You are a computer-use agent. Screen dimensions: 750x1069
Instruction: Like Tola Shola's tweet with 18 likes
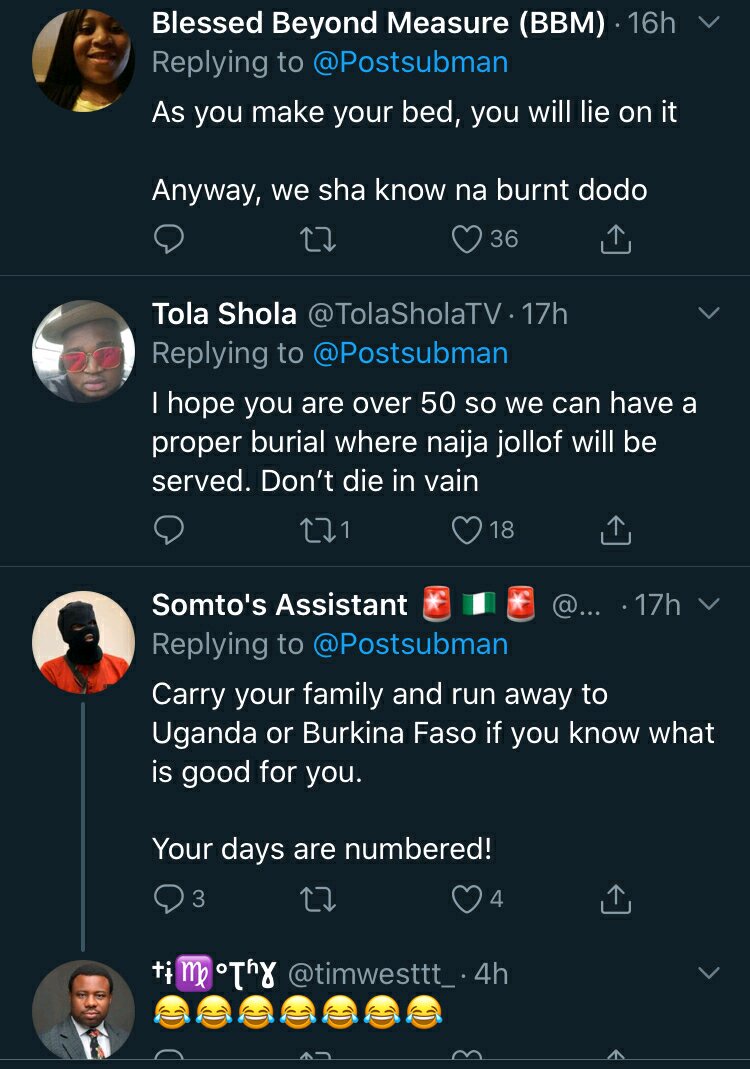pos(468,529)
